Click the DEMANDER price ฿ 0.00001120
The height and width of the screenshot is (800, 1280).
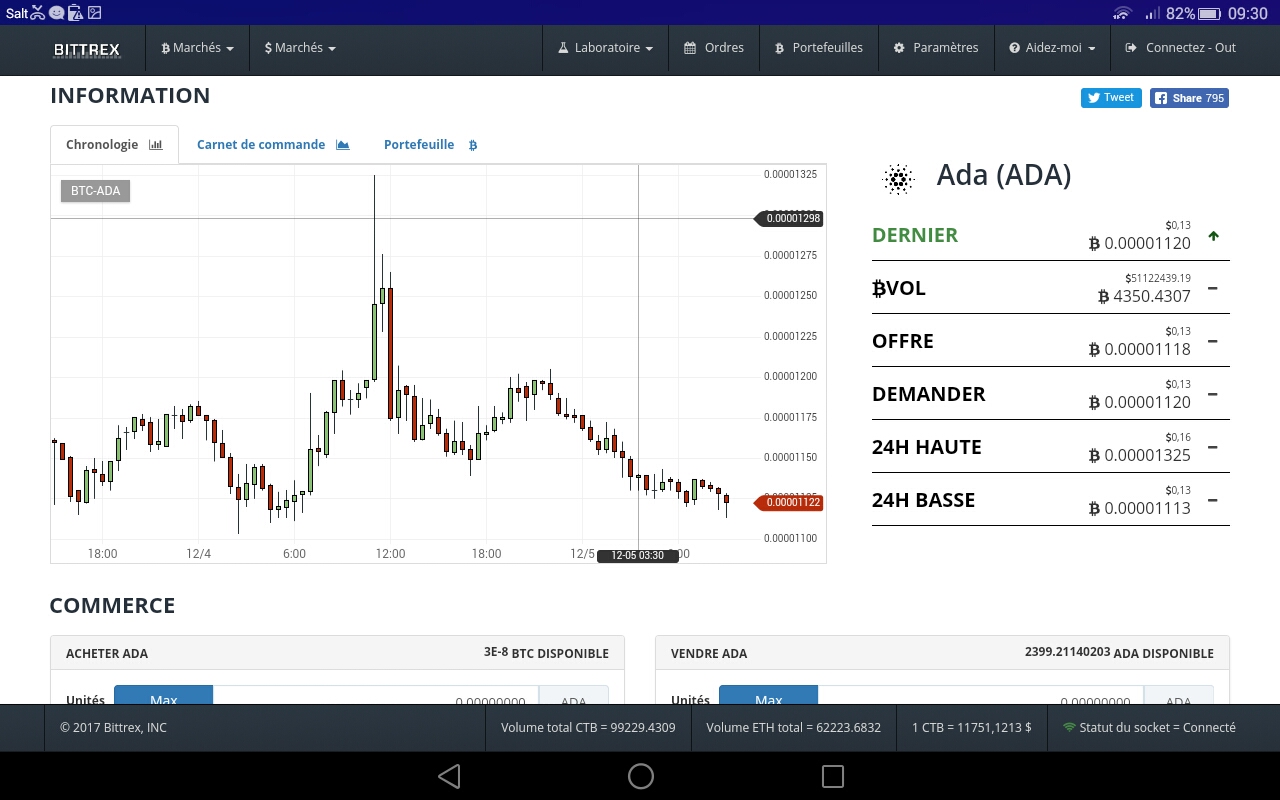point(1140,402)
